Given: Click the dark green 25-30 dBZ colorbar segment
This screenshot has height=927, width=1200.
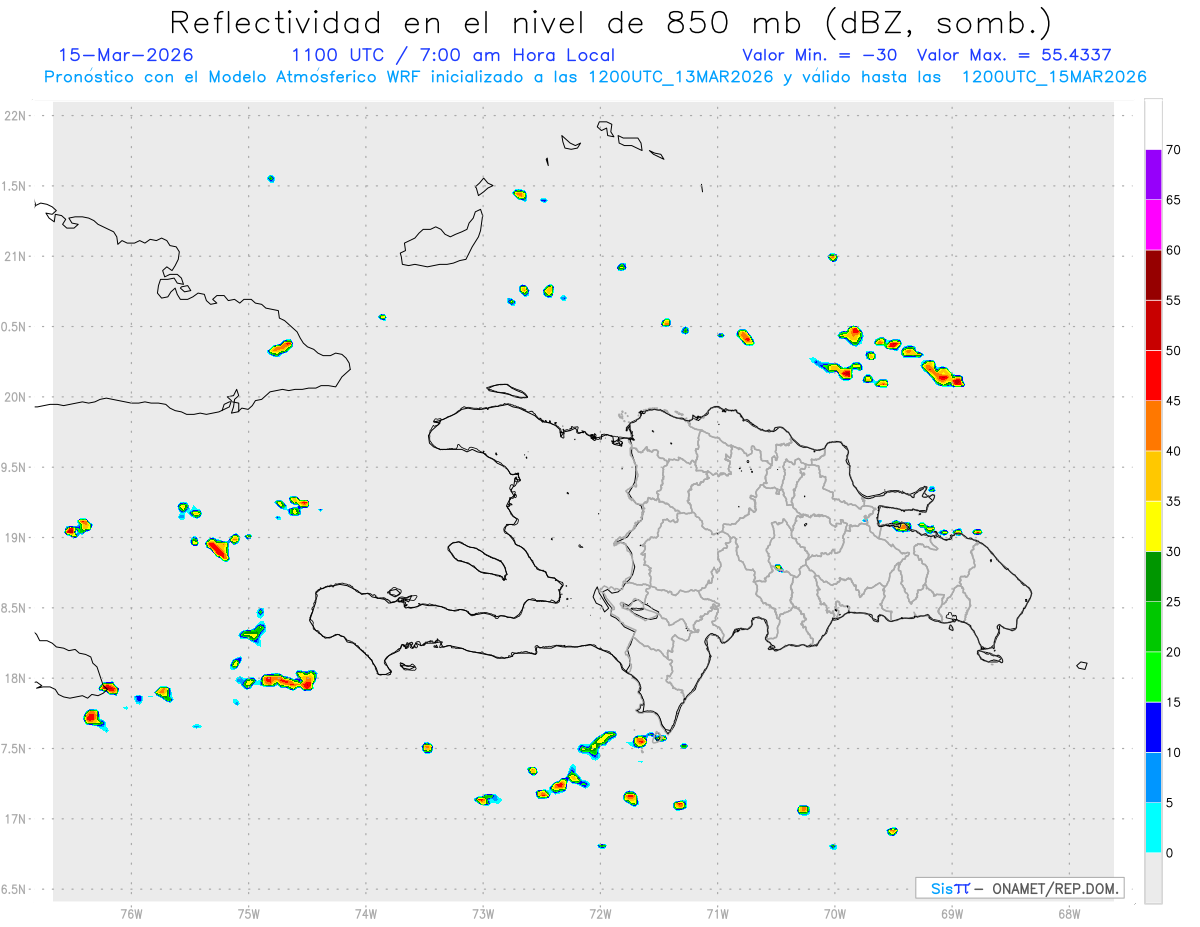Looking at the screenshot, I should pyautogui.click(x=1153, y=577).
